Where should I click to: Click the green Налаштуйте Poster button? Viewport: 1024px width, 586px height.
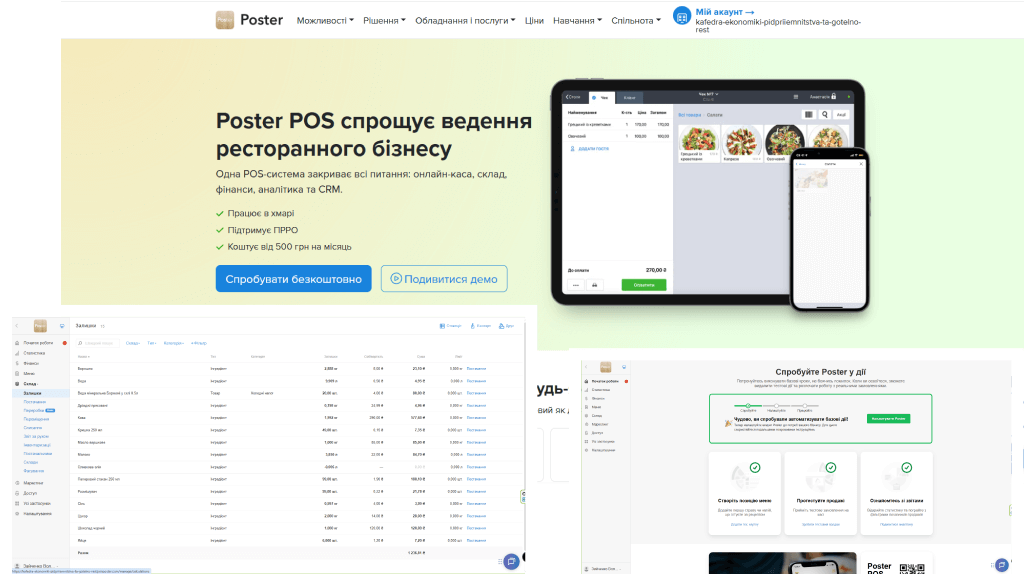coord(888,419)
